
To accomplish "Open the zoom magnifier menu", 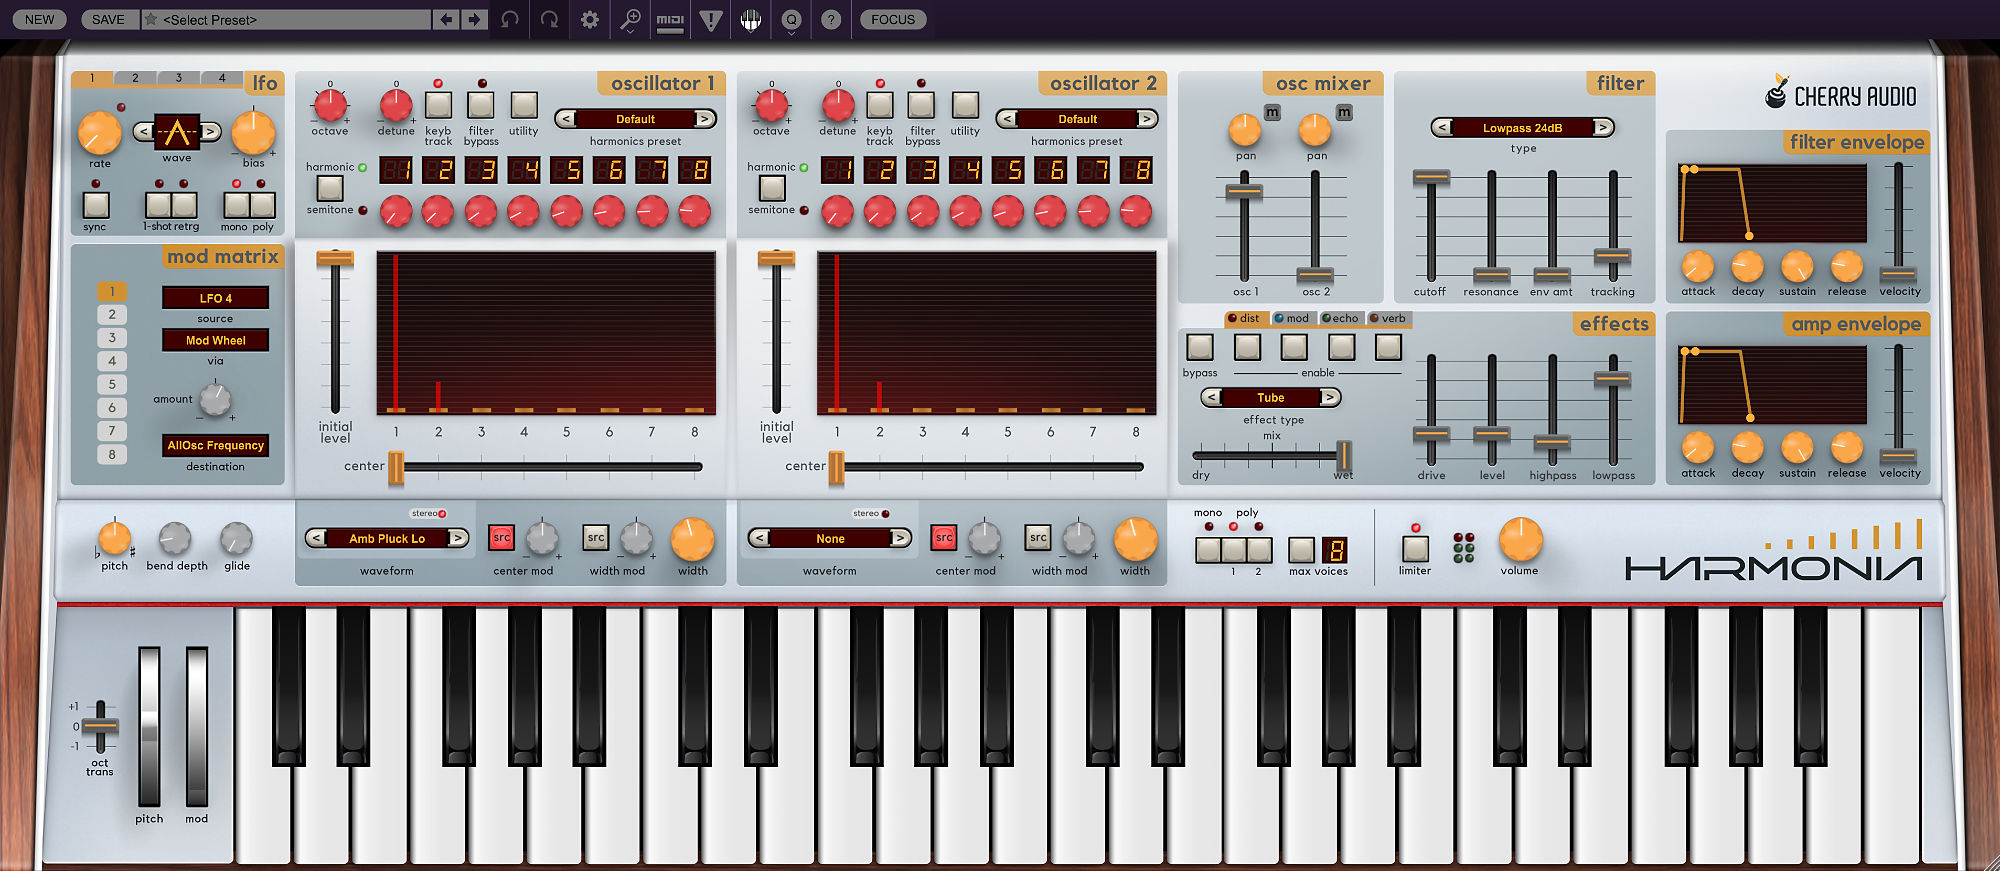I will pos(630,19).
